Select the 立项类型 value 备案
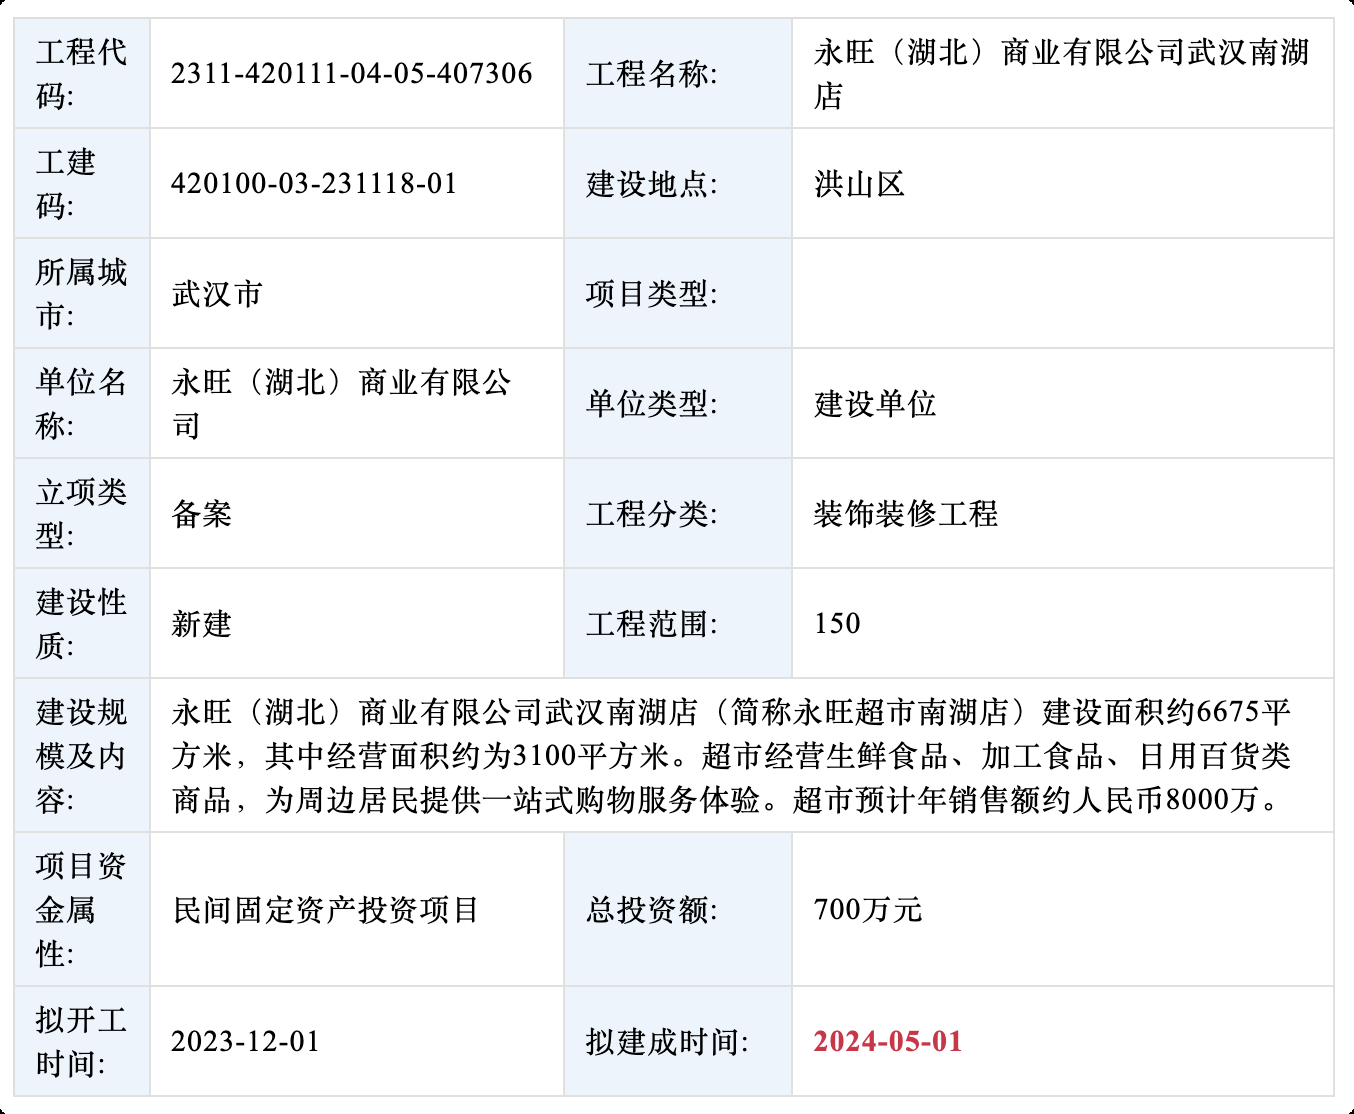 point(202,514)
